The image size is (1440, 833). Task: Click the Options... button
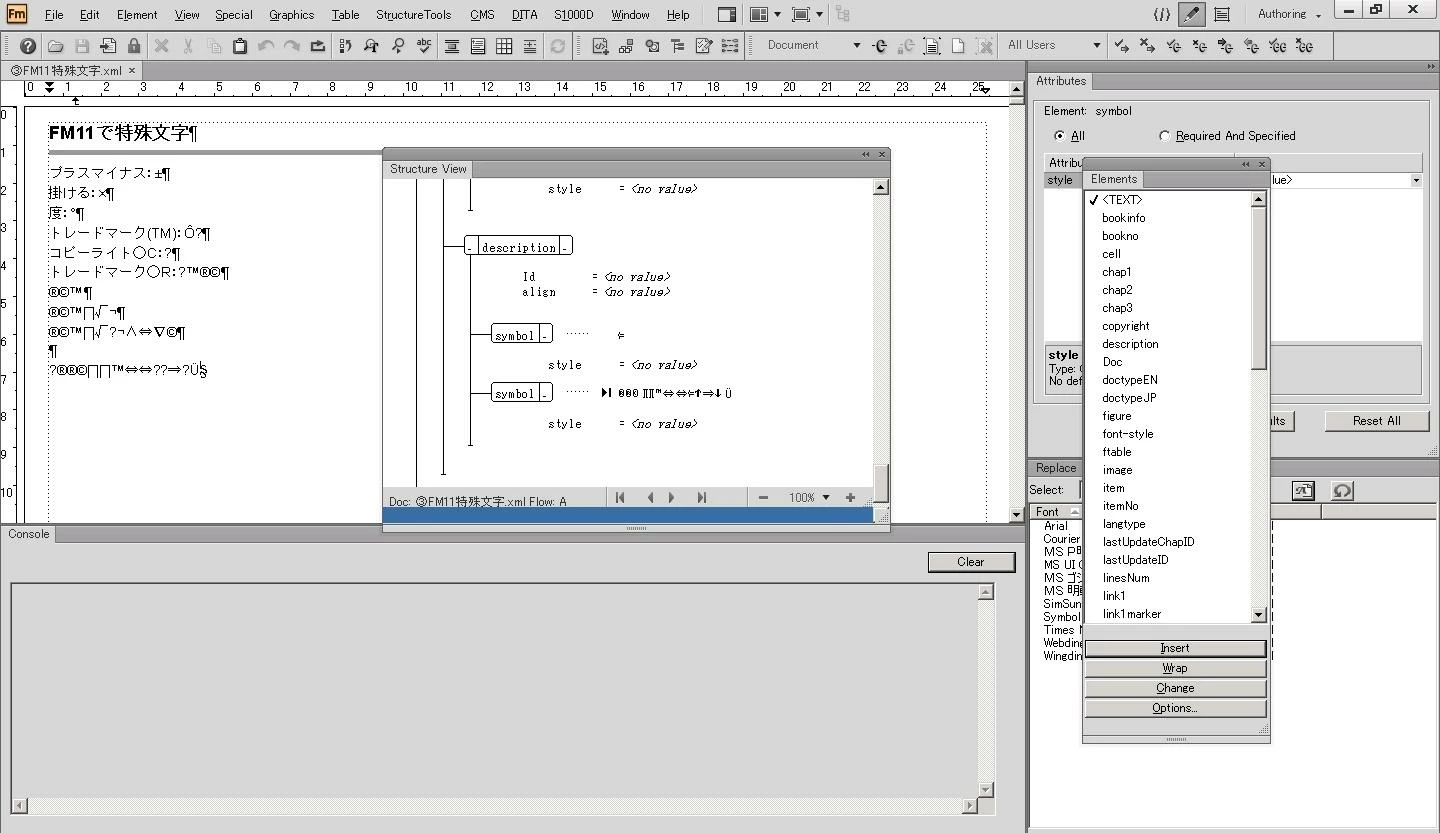[1175, 708]
